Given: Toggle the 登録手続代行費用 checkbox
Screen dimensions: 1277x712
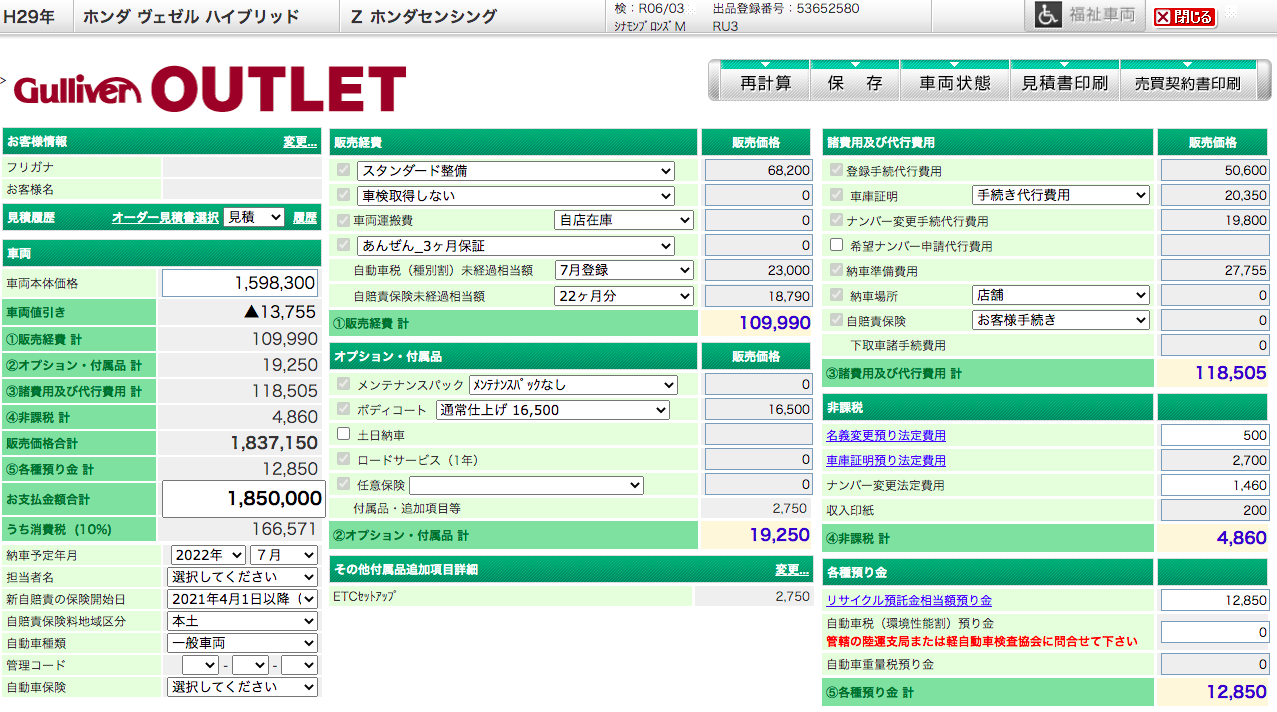Looking at the screenshot, I should [837, 171].
